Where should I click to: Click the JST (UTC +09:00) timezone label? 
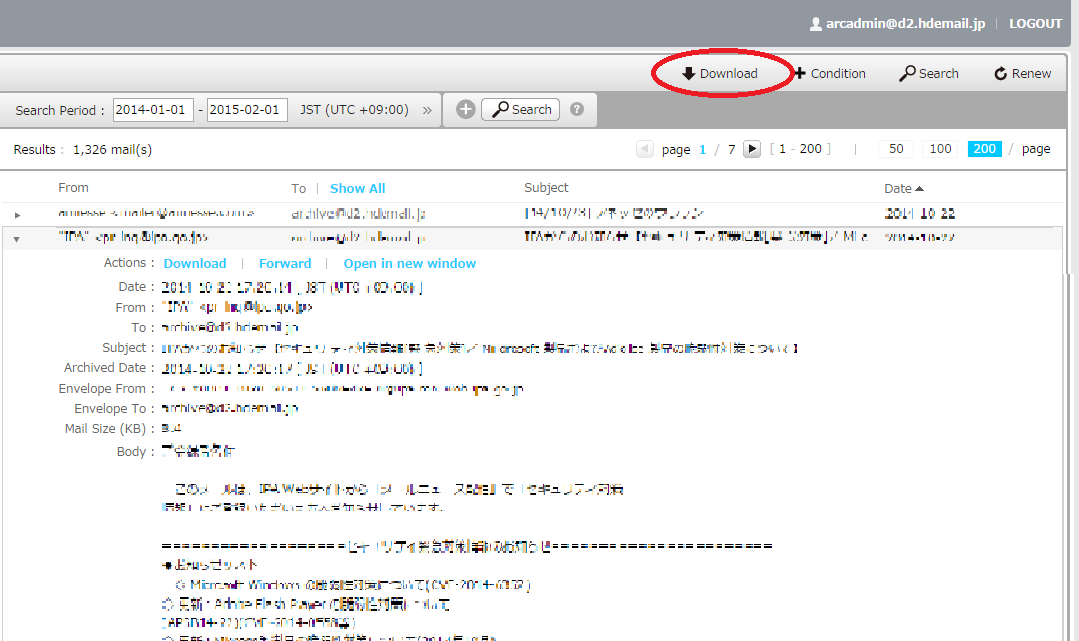tap(354, 109)
